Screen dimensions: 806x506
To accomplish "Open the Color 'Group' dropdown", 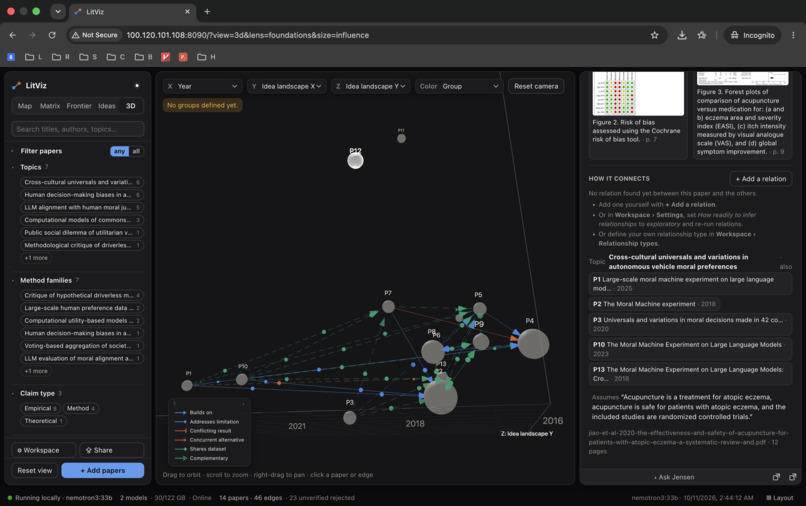I will click(x=459, y=86).
